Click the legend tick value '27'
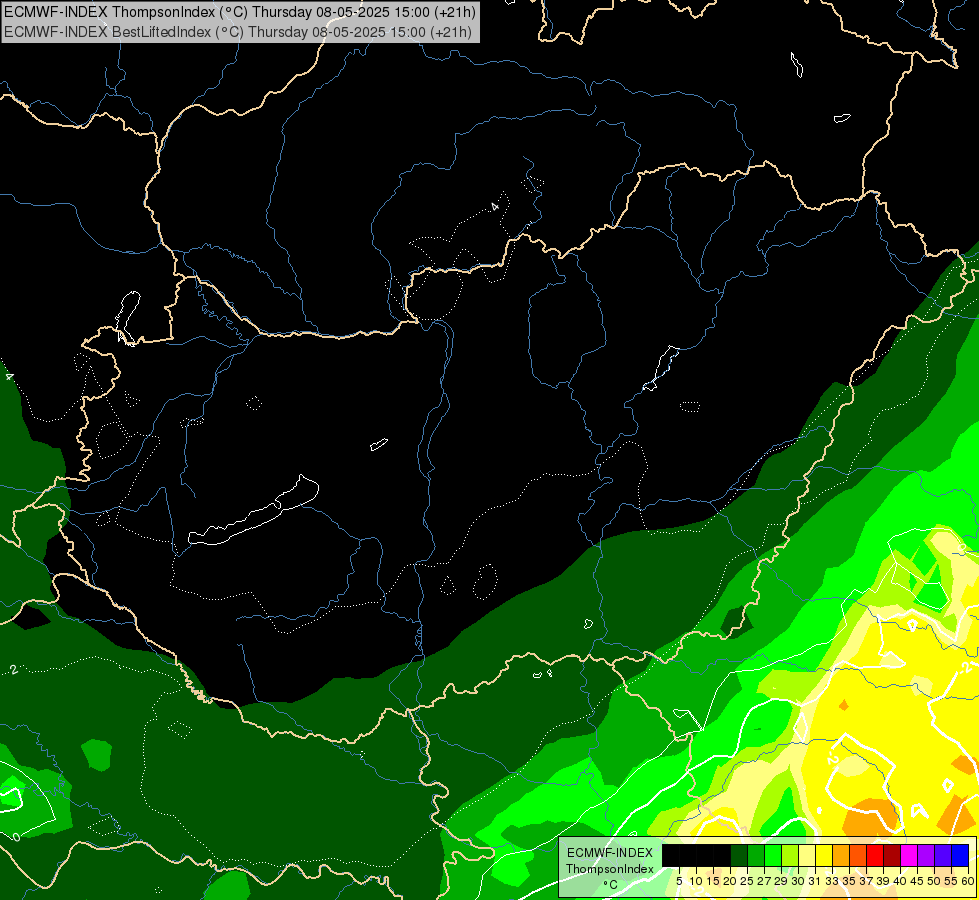The width and height of the screenshot is (979, 900). [x=764, y=881]
